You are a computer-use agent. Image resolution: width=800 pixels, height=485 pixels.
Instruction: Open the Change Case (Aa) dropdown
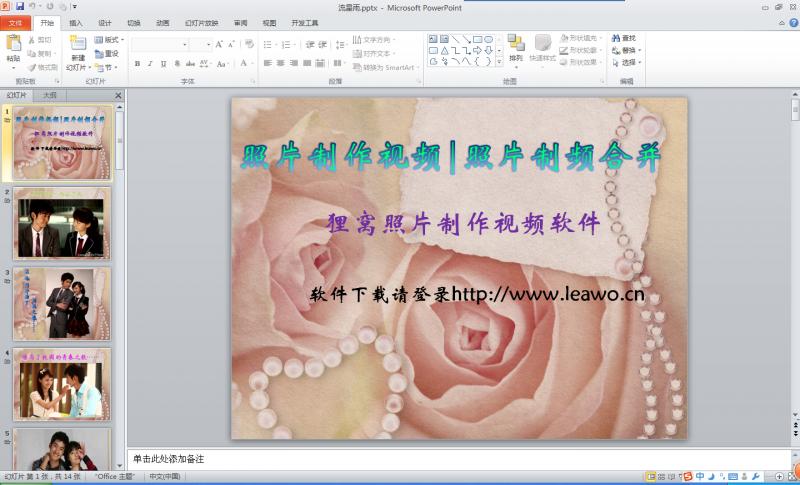point(222,64)
